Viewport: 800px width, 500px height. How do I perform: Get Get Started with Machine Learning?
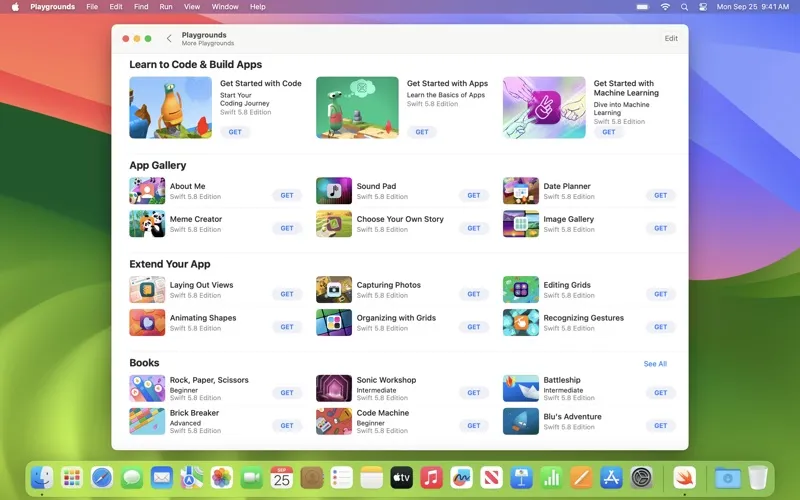click(609, 132)
